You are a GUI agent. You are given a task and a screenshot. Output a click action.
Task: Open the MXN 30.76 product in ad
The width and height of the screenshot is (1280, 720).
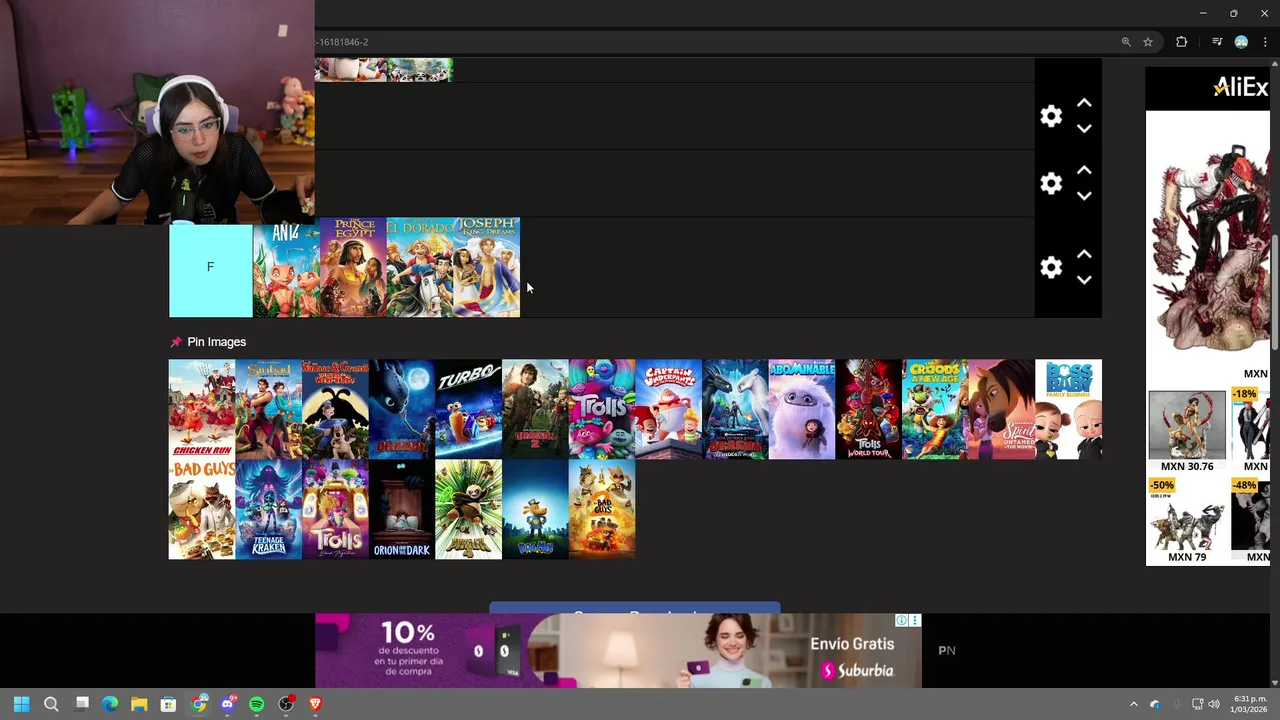click(x=1187, y=431)
